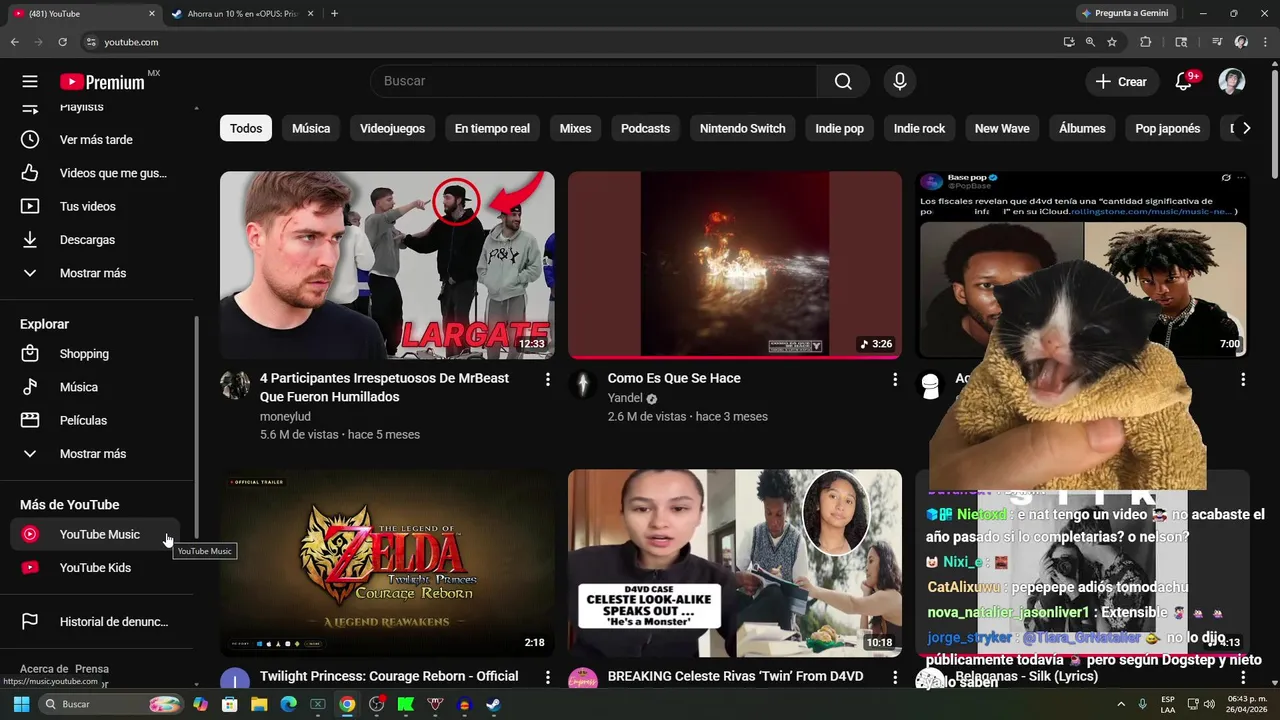Open the Acerca de footer link

pyautogui.click(x=44, y=669)
